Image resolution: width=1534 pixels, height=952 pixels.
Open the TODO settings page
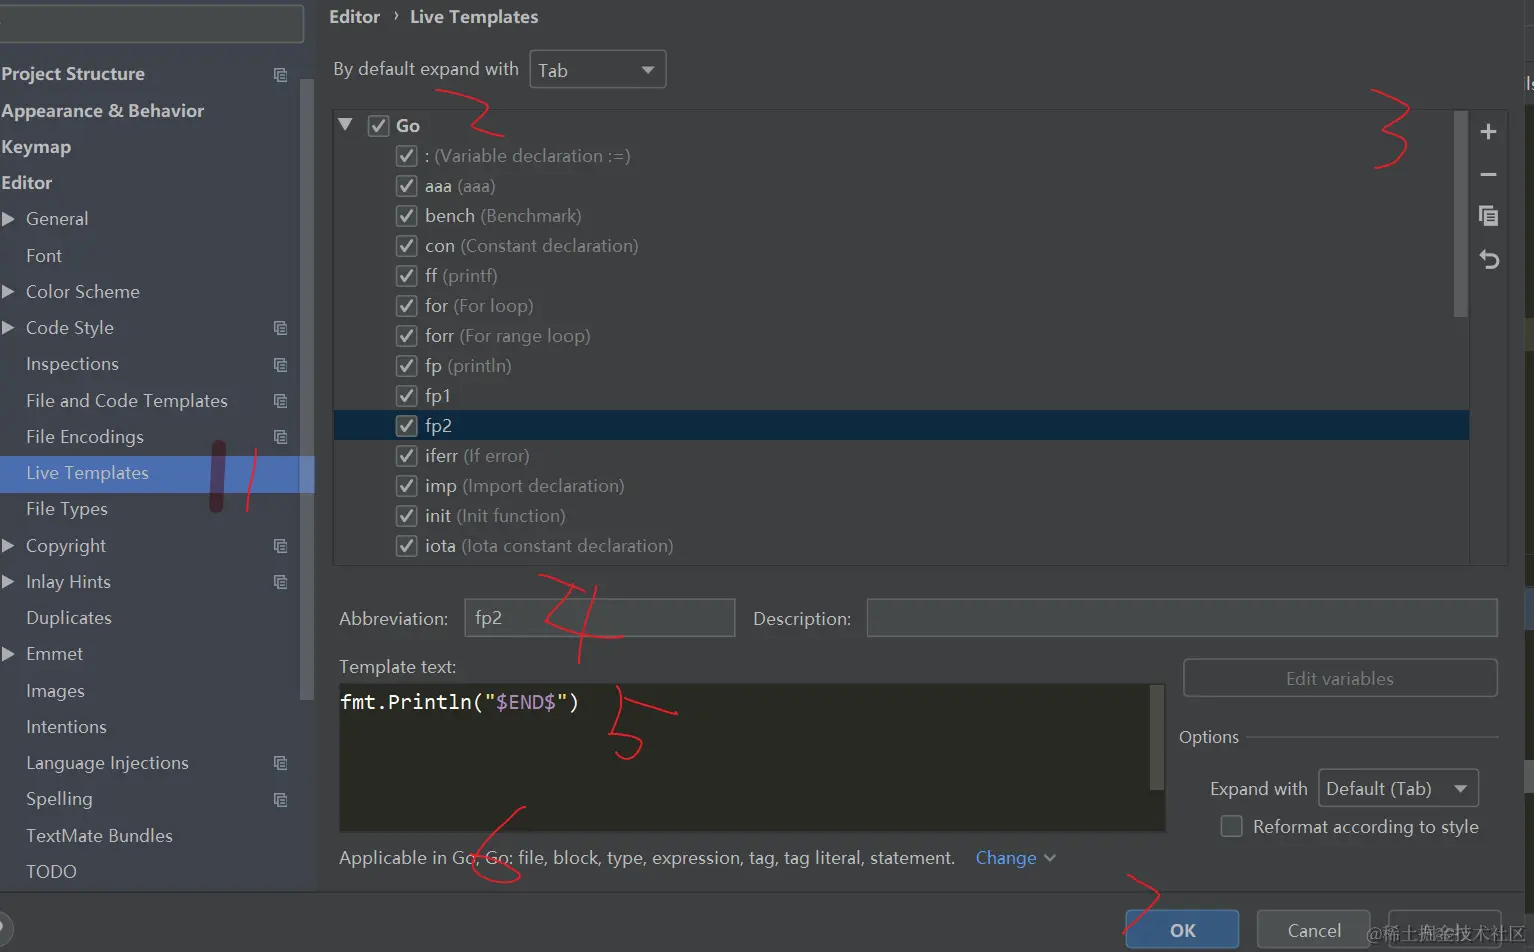coord(51,872)
